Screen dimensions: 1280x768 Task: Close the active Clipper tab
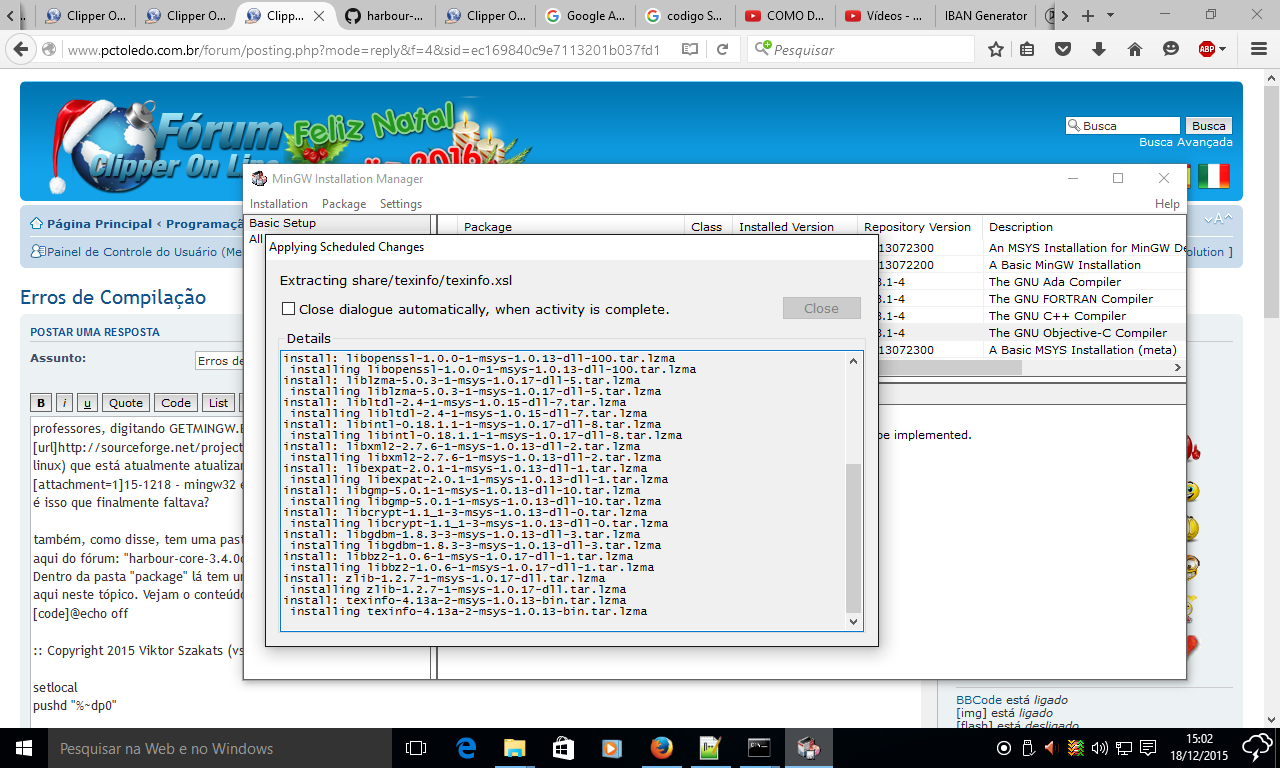click(320, 16)
